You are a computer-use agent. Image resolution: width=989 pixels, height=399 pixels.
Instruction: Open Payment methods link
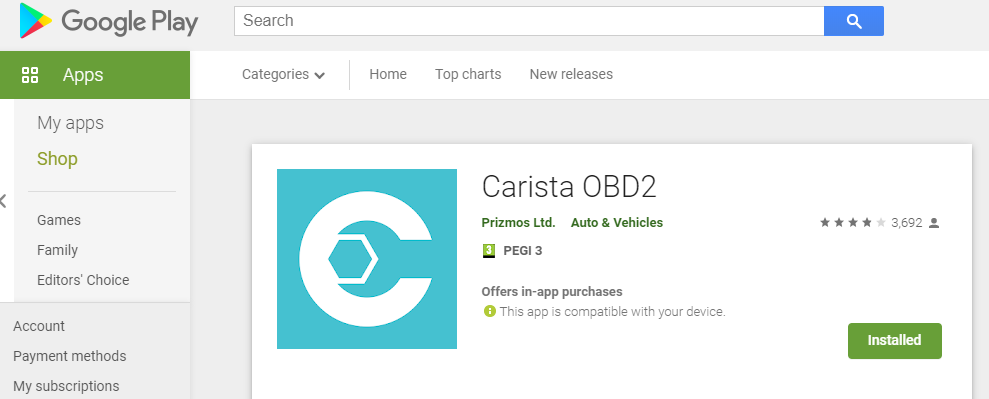point(69,356)
